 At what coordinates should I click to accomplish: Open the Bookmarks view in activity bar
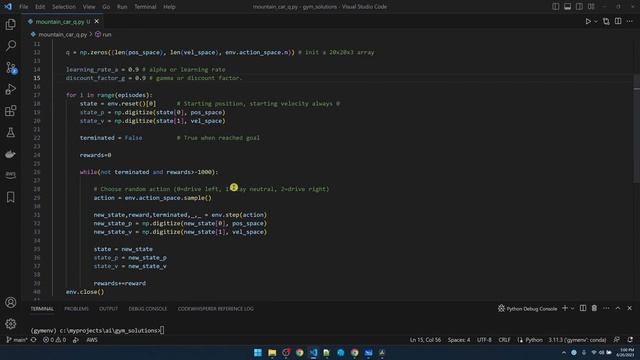tap(11, 197)
